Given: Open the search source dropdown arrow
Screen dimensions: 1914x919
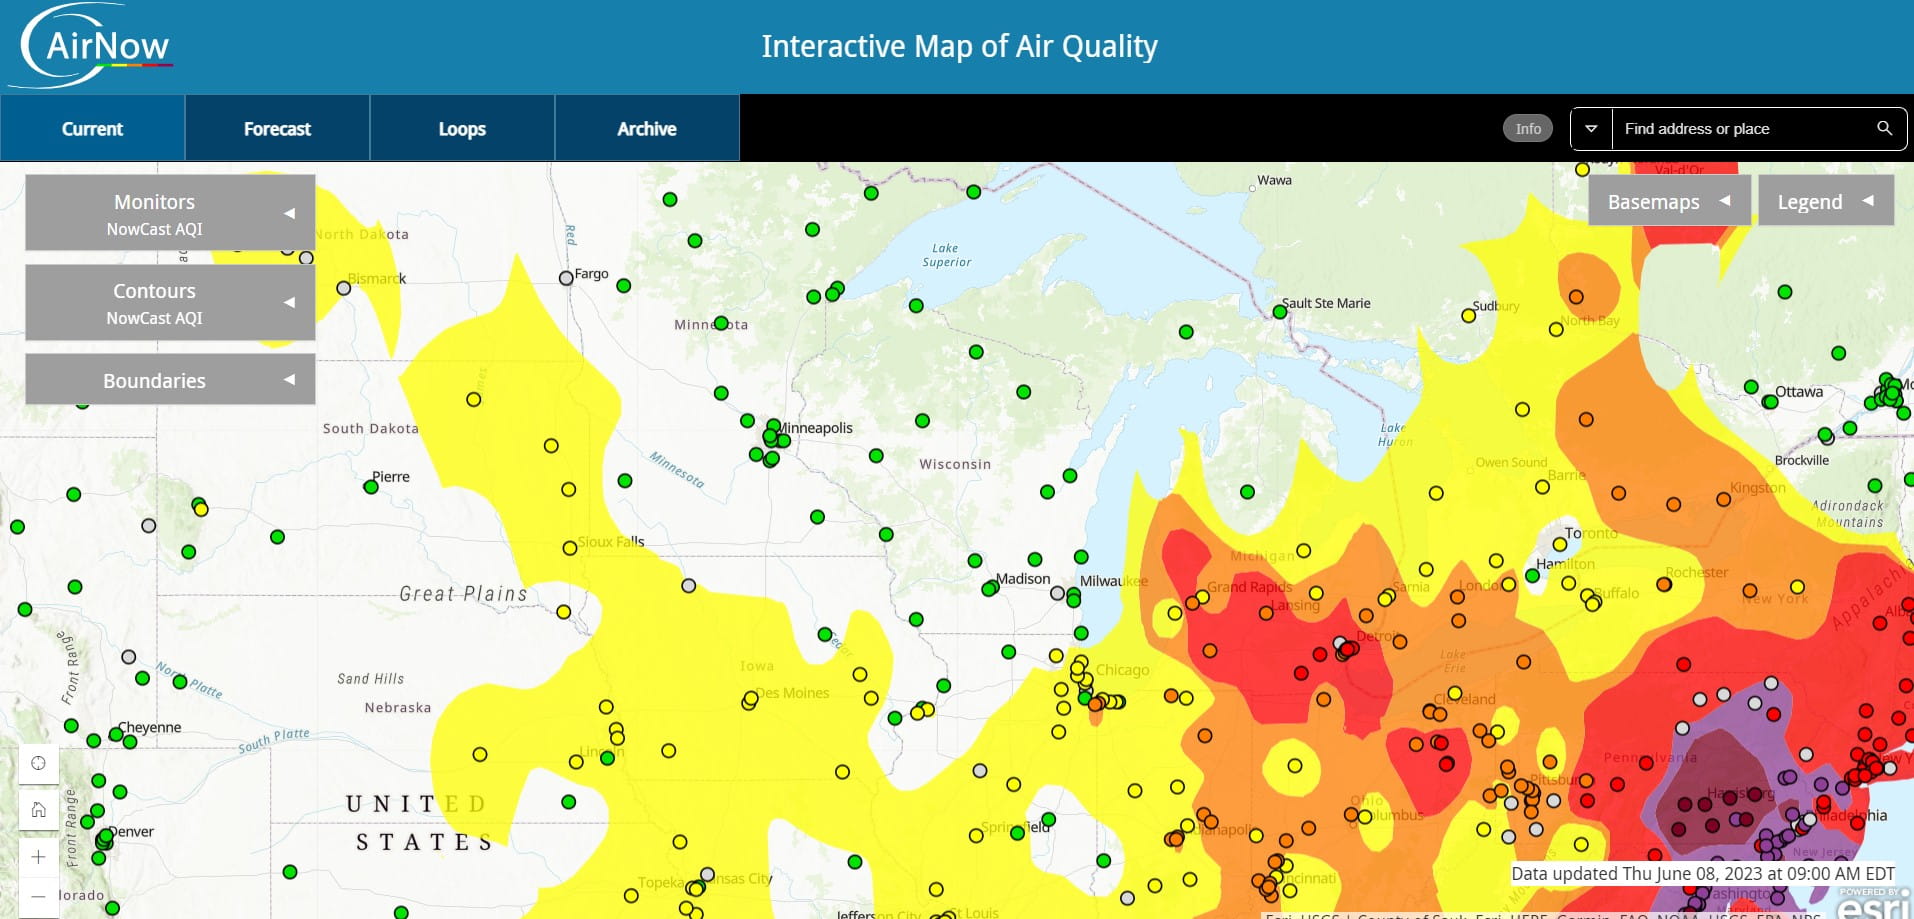Looking at the screenshot, I should coord(1592,128).
